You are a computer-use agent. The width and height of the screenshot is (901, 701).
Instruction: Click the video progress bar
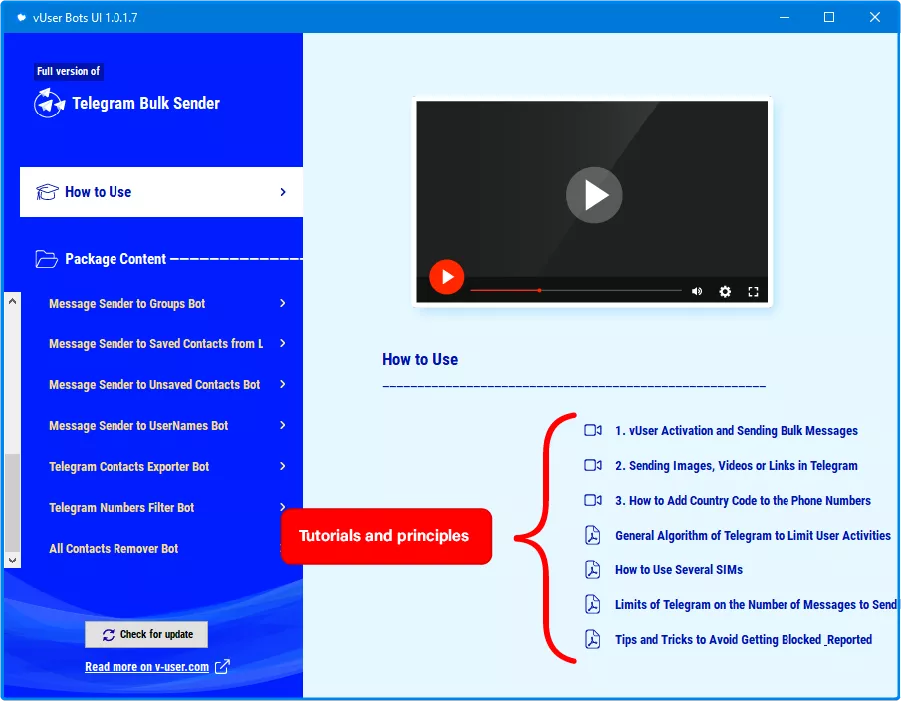[x=576, y=291]
